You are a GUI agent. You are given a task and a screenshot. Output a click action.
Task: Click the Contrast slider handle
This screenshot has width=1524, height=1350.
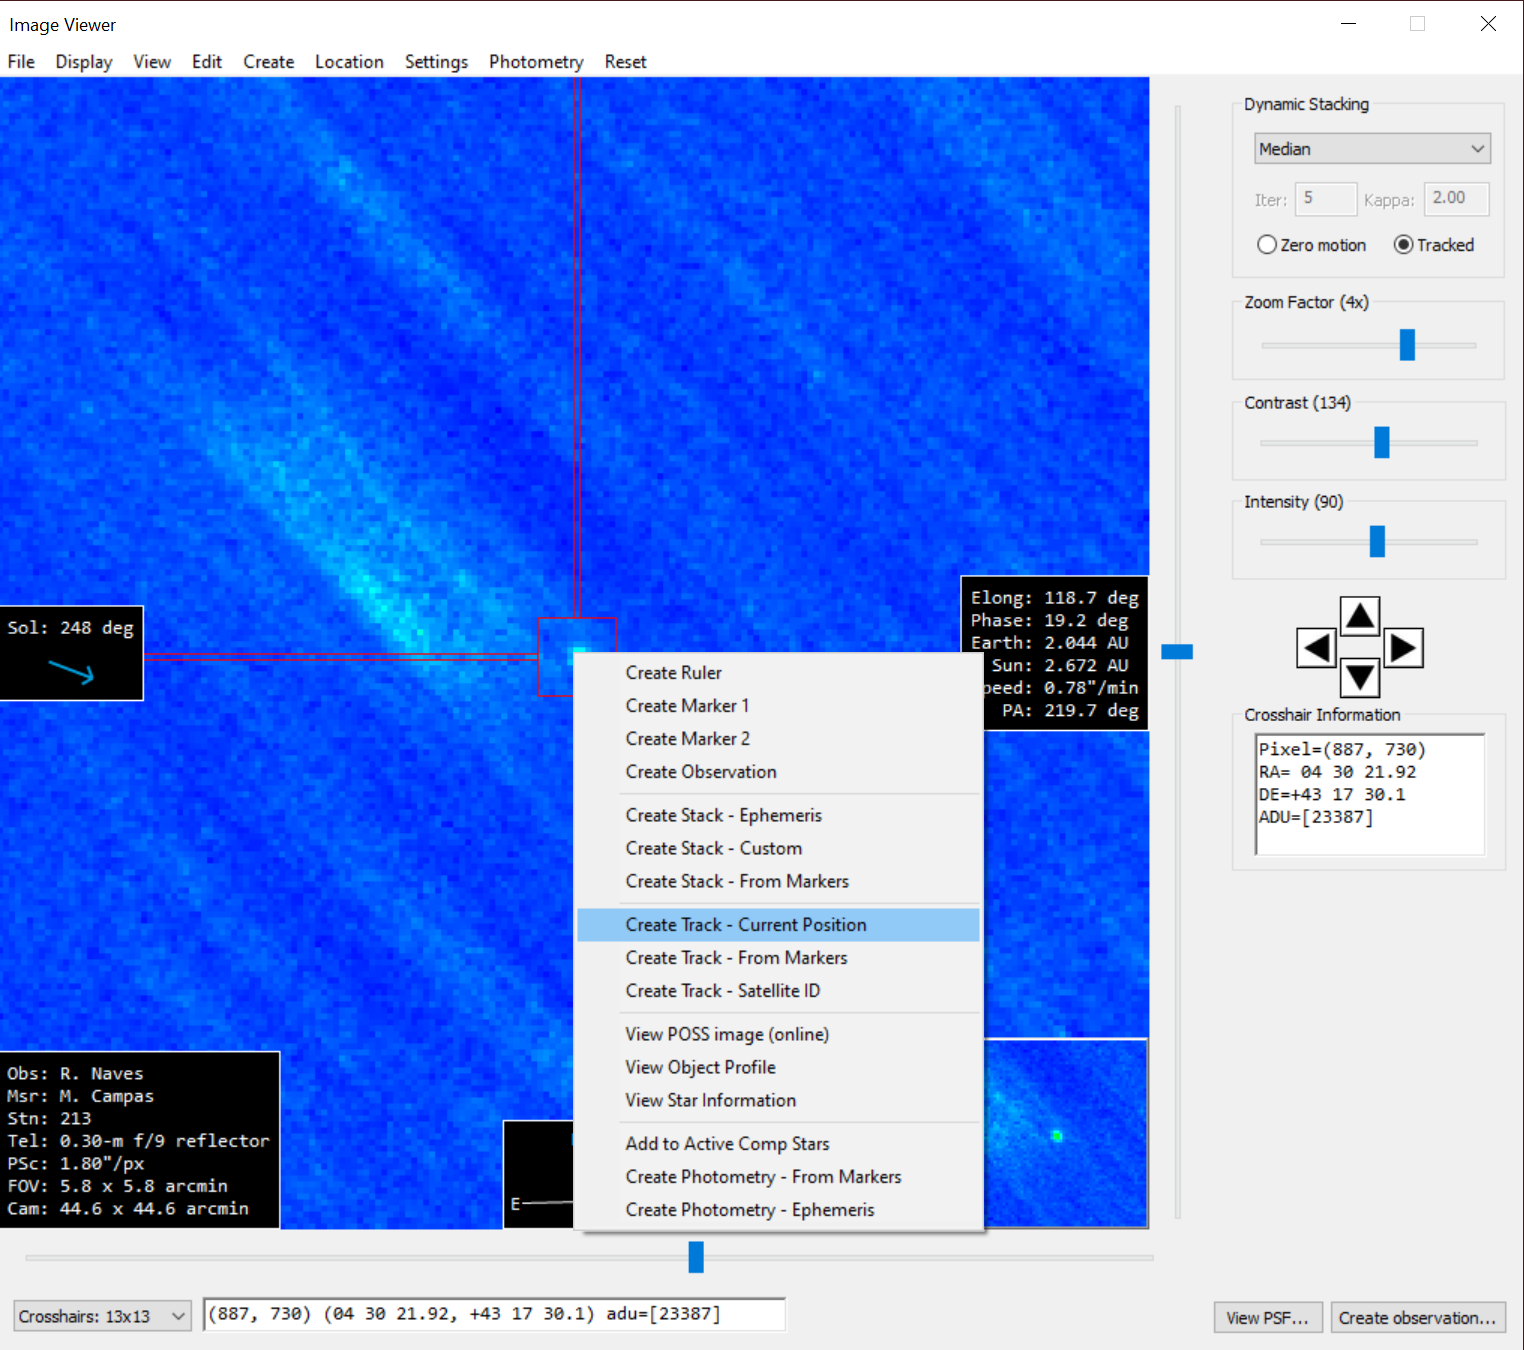coord(1381,442)
